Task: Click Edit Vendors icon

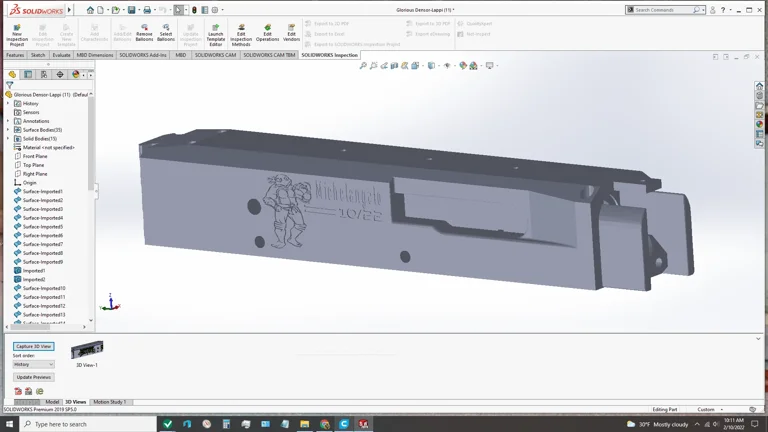Action: pos(291,34)
